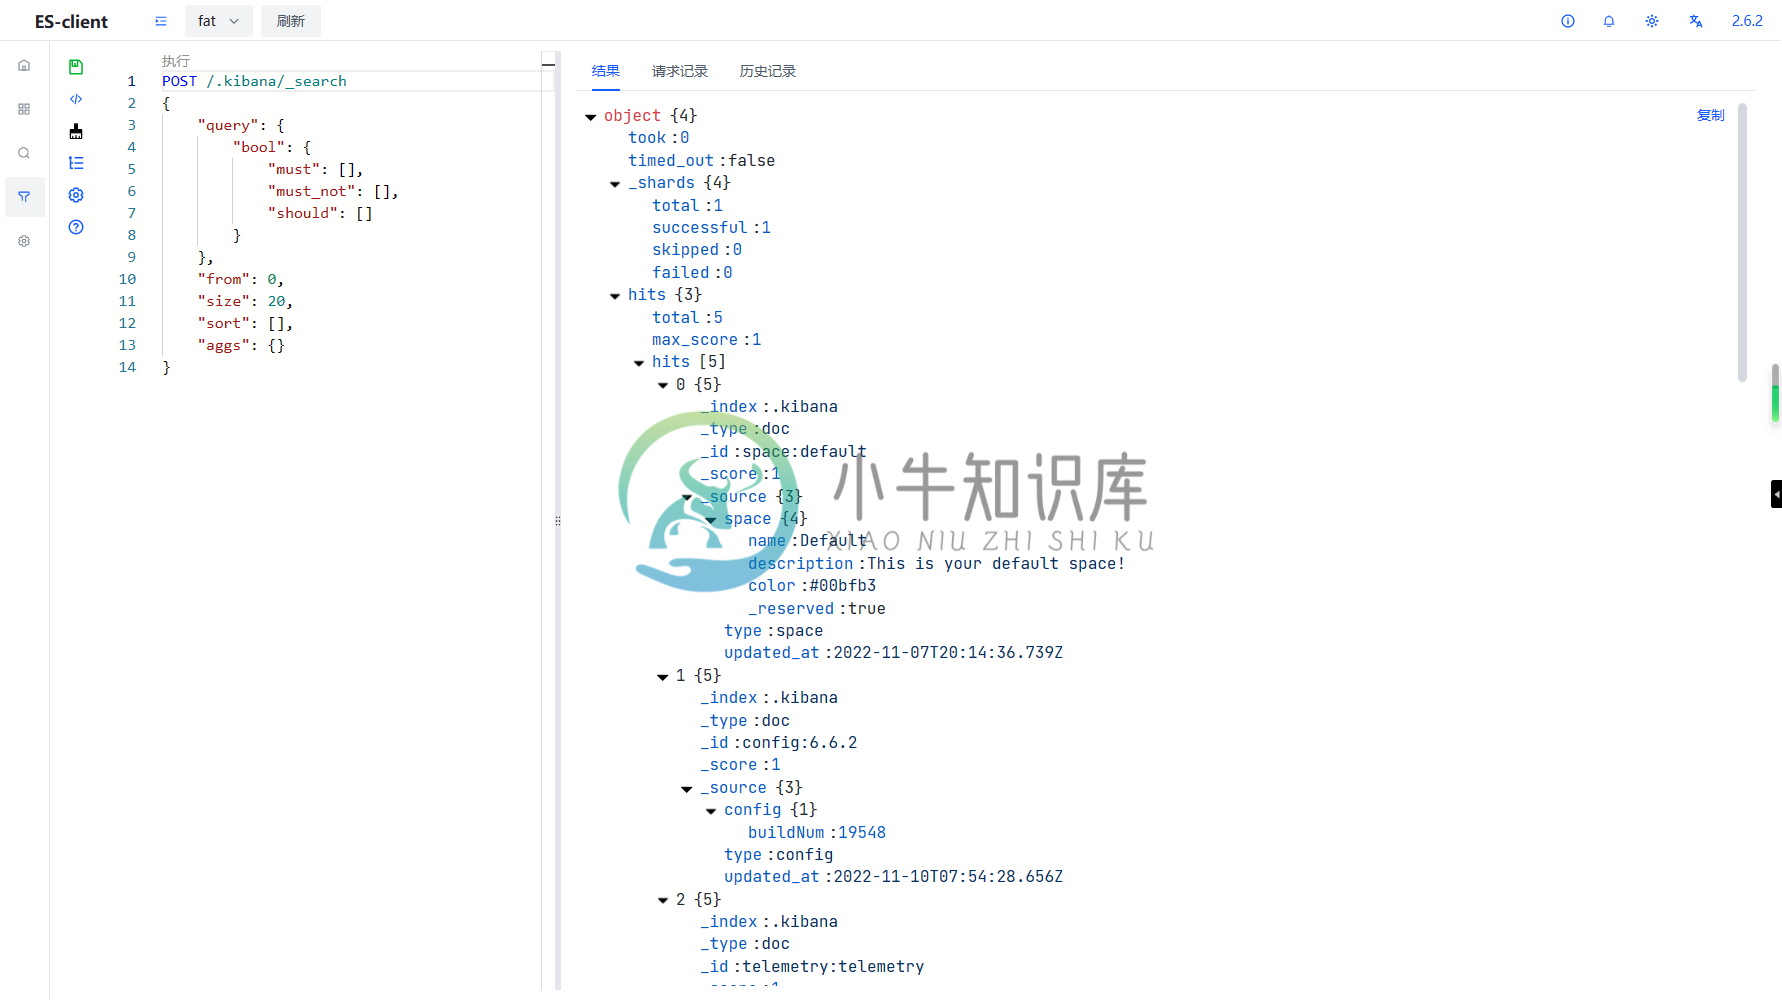Click the _id :telemetry:telemetry entry
Viewport: 1782px width, 1001px height.
coord(812,967)
